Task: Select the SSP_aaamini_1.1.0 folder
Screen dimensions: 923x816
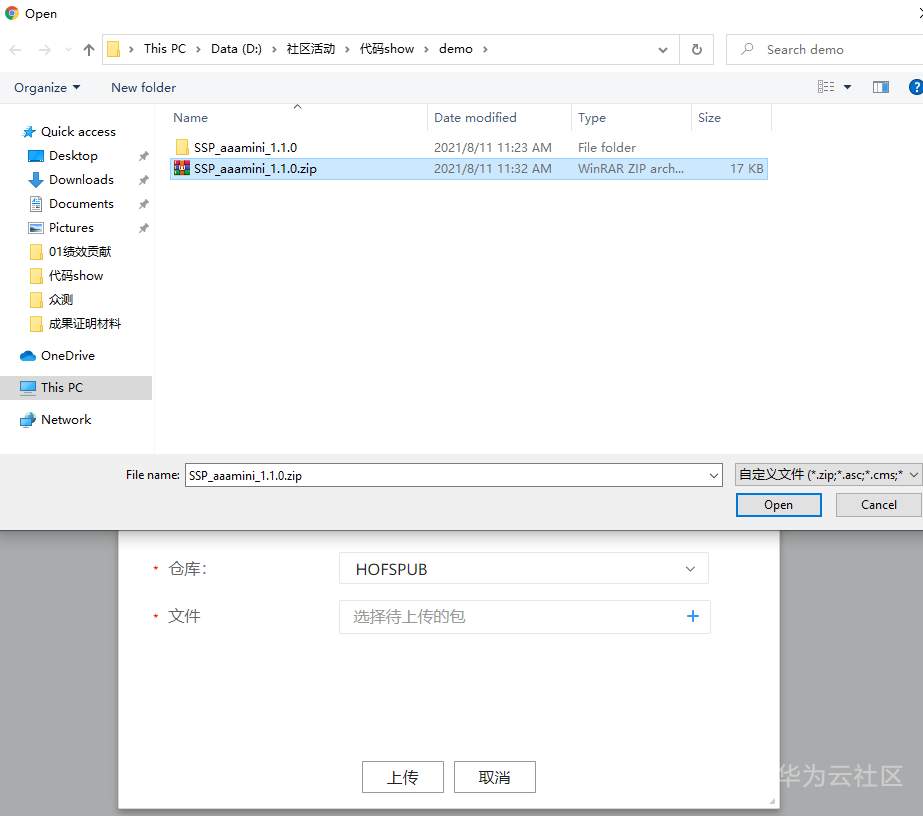Action: tap(469, 147)
